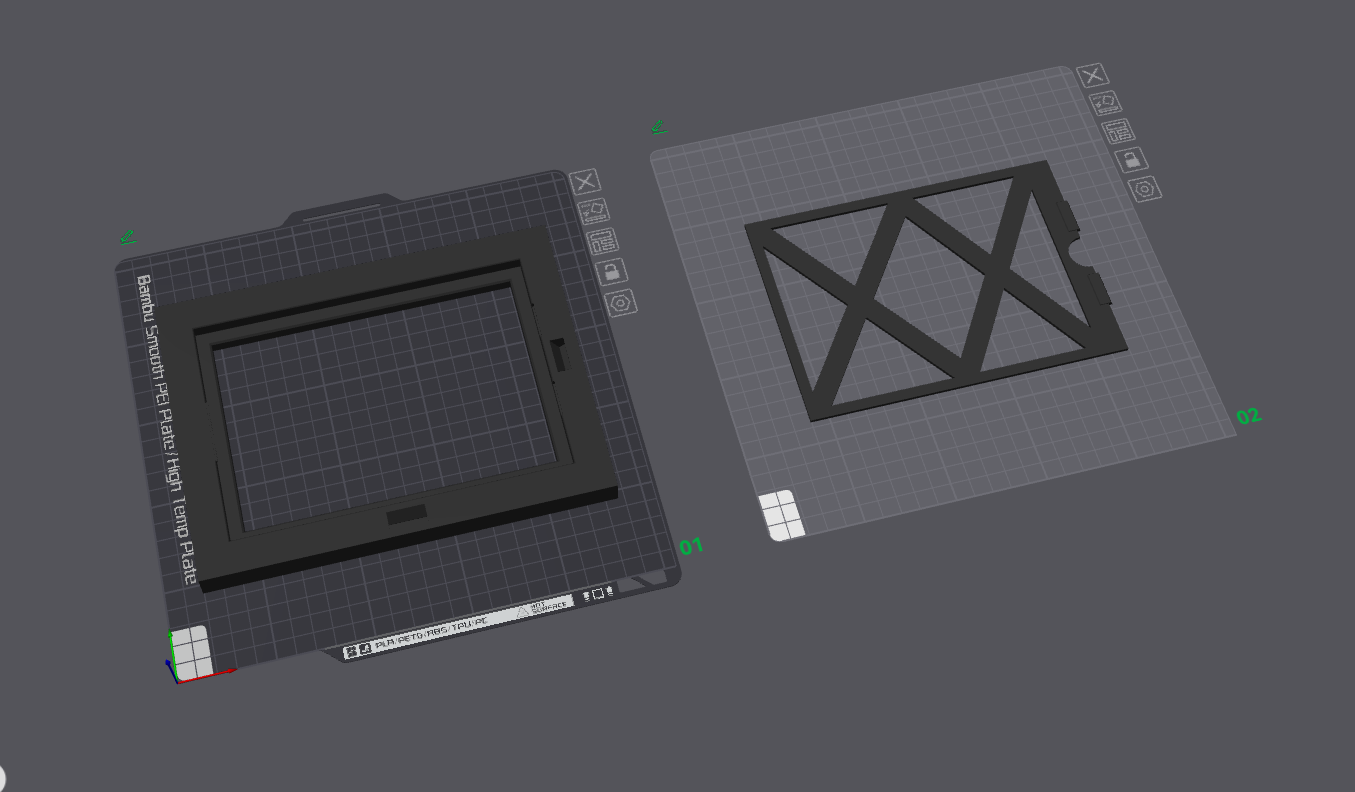Edit plate 01 name with green pencil
The height and width of the screenshot is (792, 1355).
point(128,237)
